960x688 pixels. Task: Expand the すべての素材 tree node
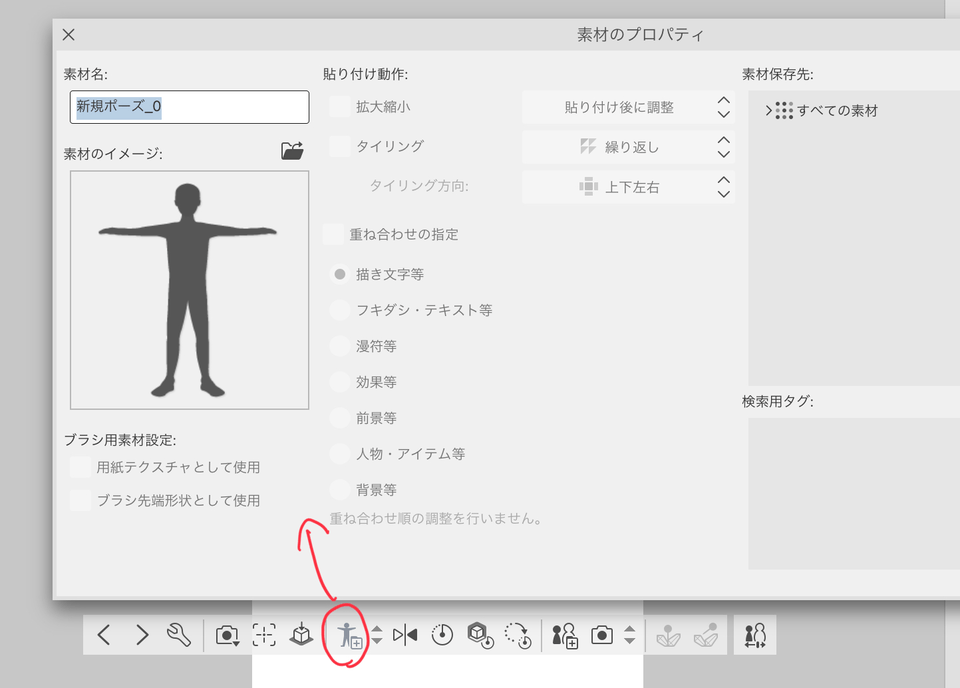tap(768, 110)
